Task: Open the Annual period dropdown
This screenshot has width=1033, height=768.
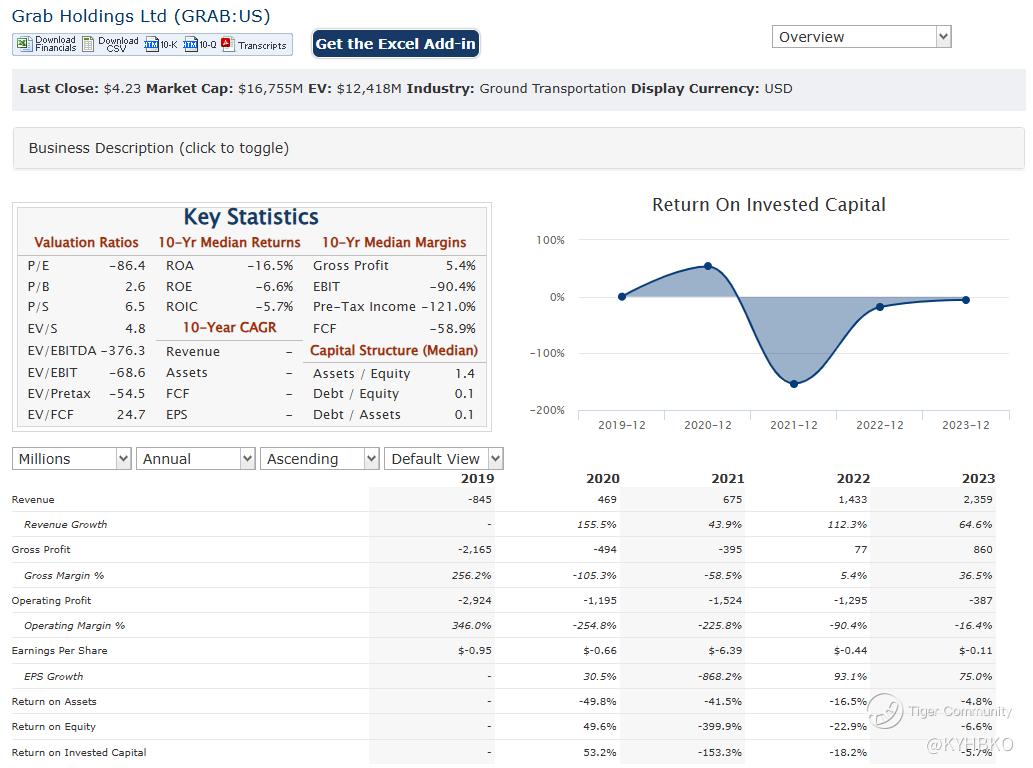Action: [196, 458]
